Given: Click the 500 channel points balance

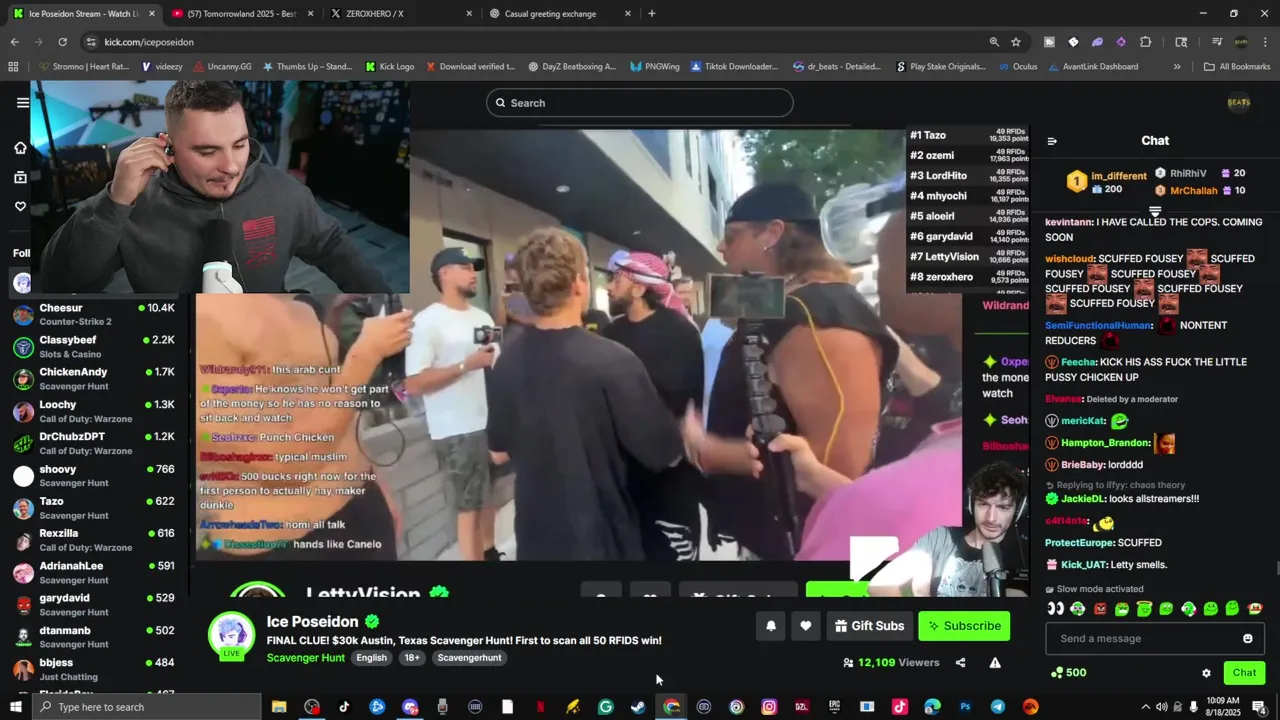Looking at the screenshot, I should coord(1068,673).
